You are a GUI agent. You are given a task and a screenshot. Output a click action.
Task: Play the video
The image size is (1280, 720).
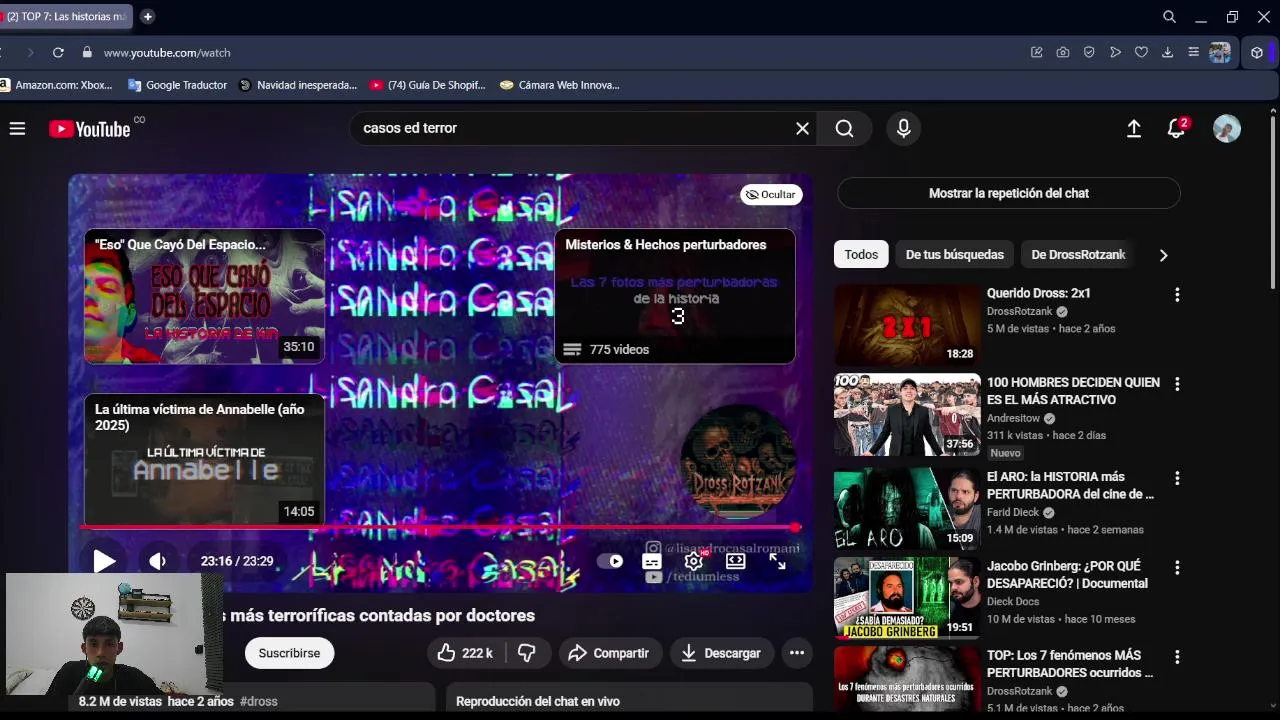pos(104,561)
